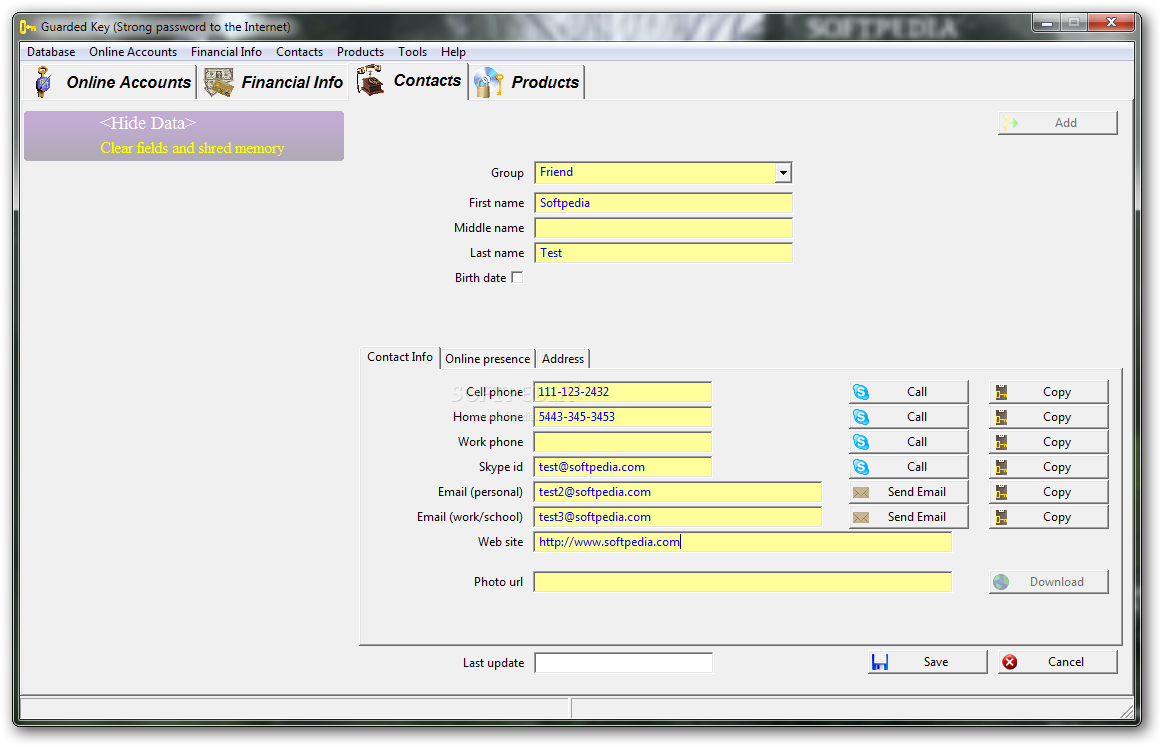Click the Email (work/school) field
Viewport: 1162px width, 747px height.
677,517
